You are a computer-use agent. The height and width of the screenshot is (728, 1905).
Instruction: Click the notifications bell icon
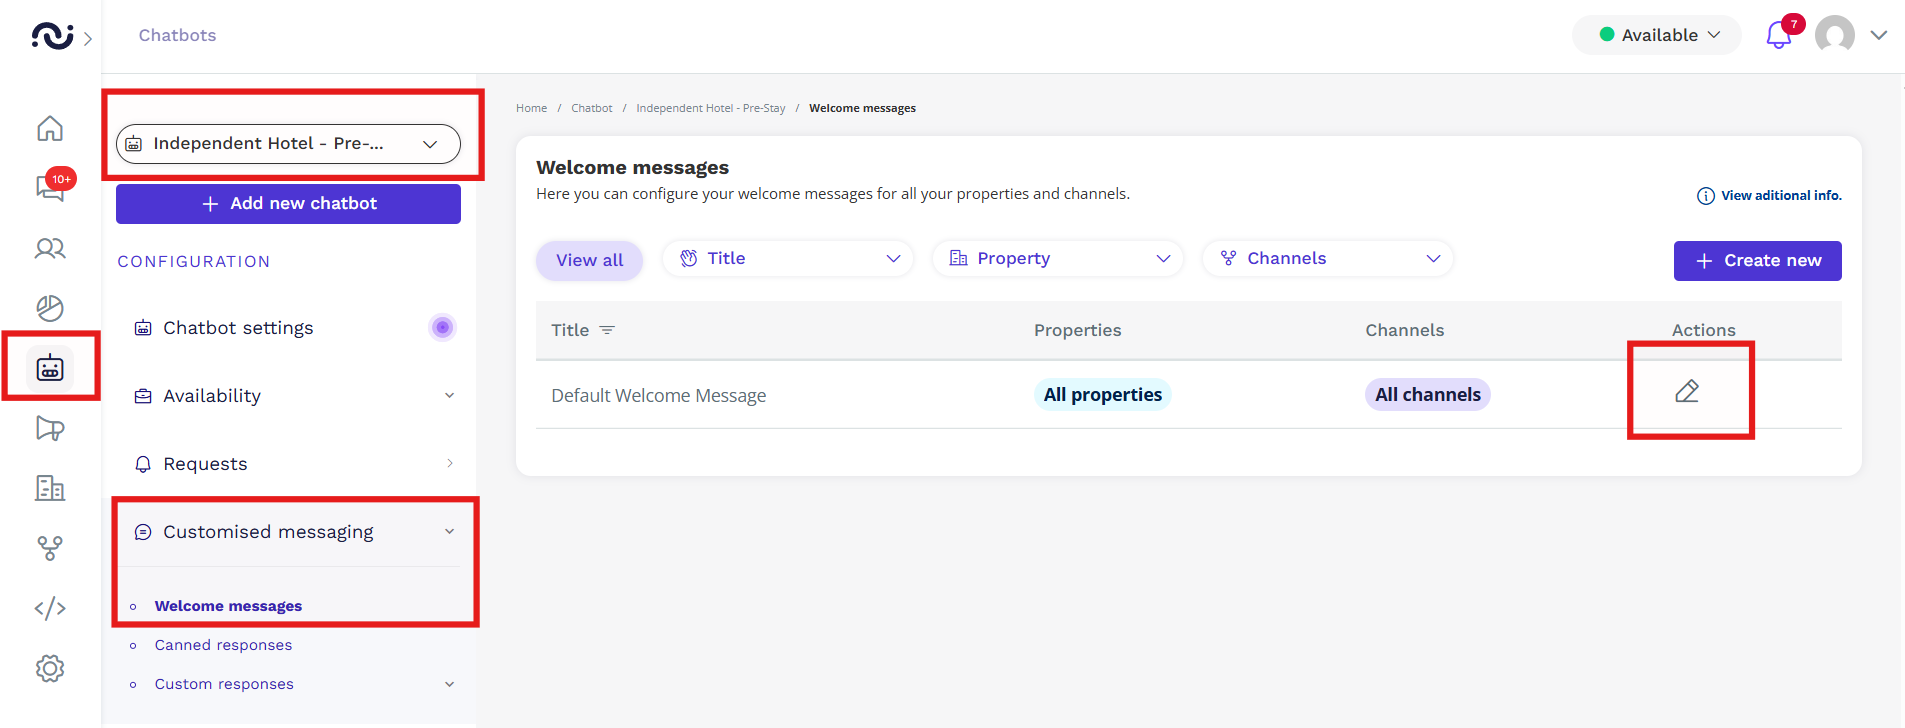[1778, 36]
